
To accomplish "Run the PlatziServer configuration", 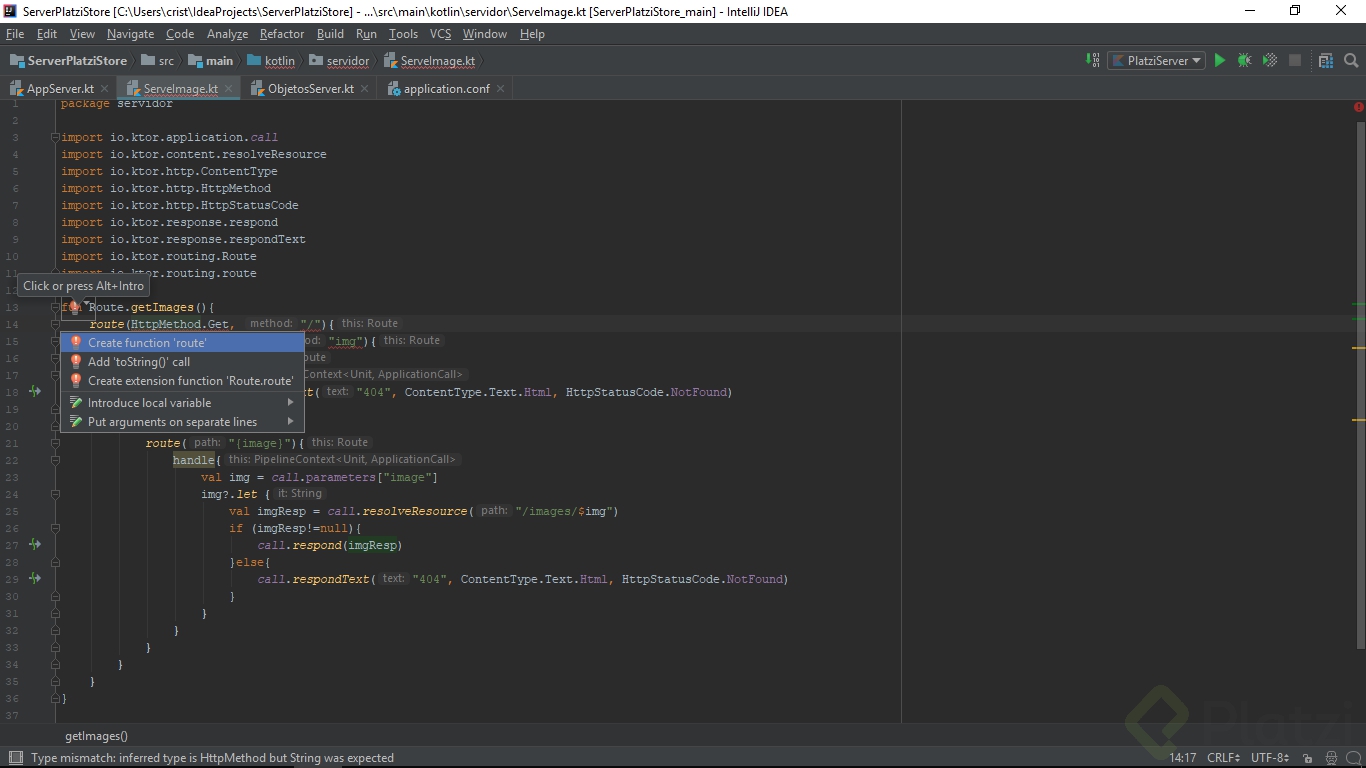I will (1219, 61).
